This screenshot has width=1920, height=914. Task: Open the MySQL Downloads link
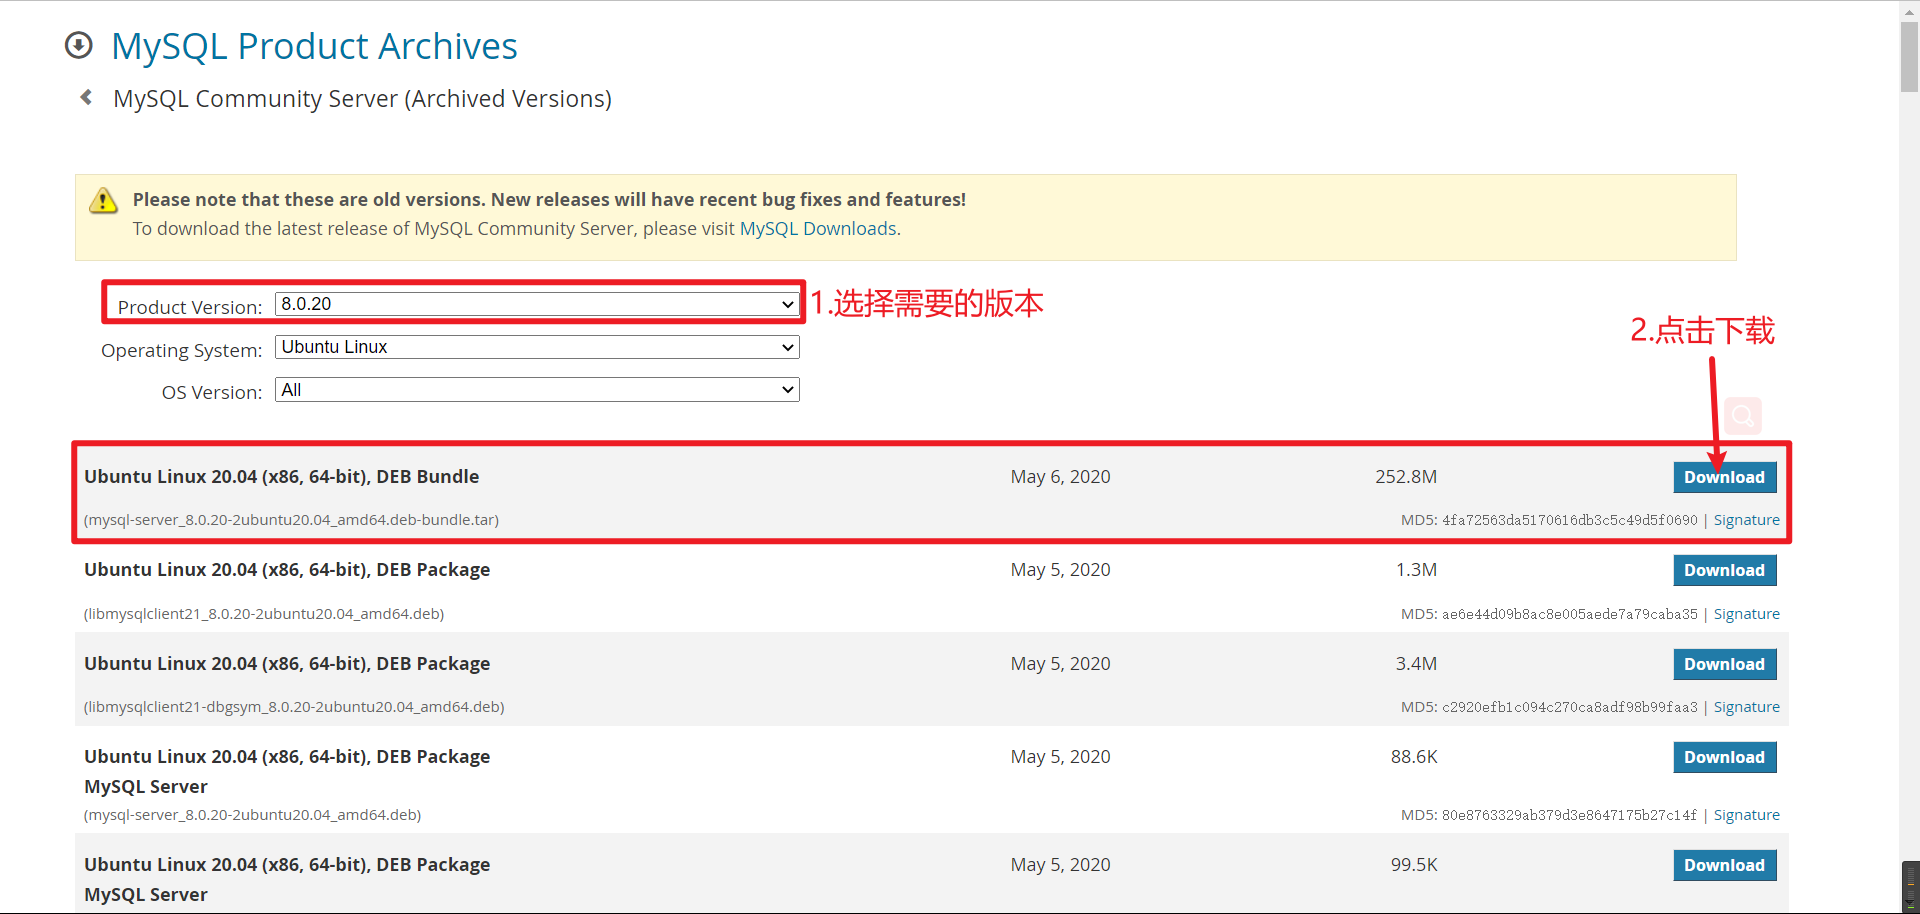(818, 228)
